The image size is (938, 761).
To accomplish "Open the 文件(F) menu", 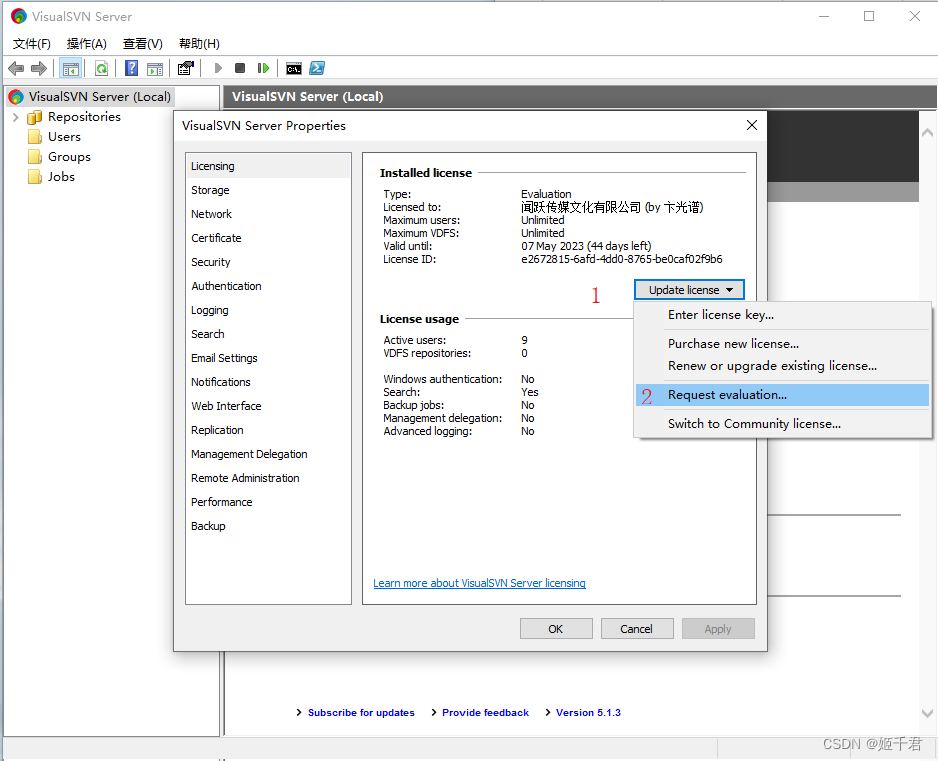I will pos(32,44).
